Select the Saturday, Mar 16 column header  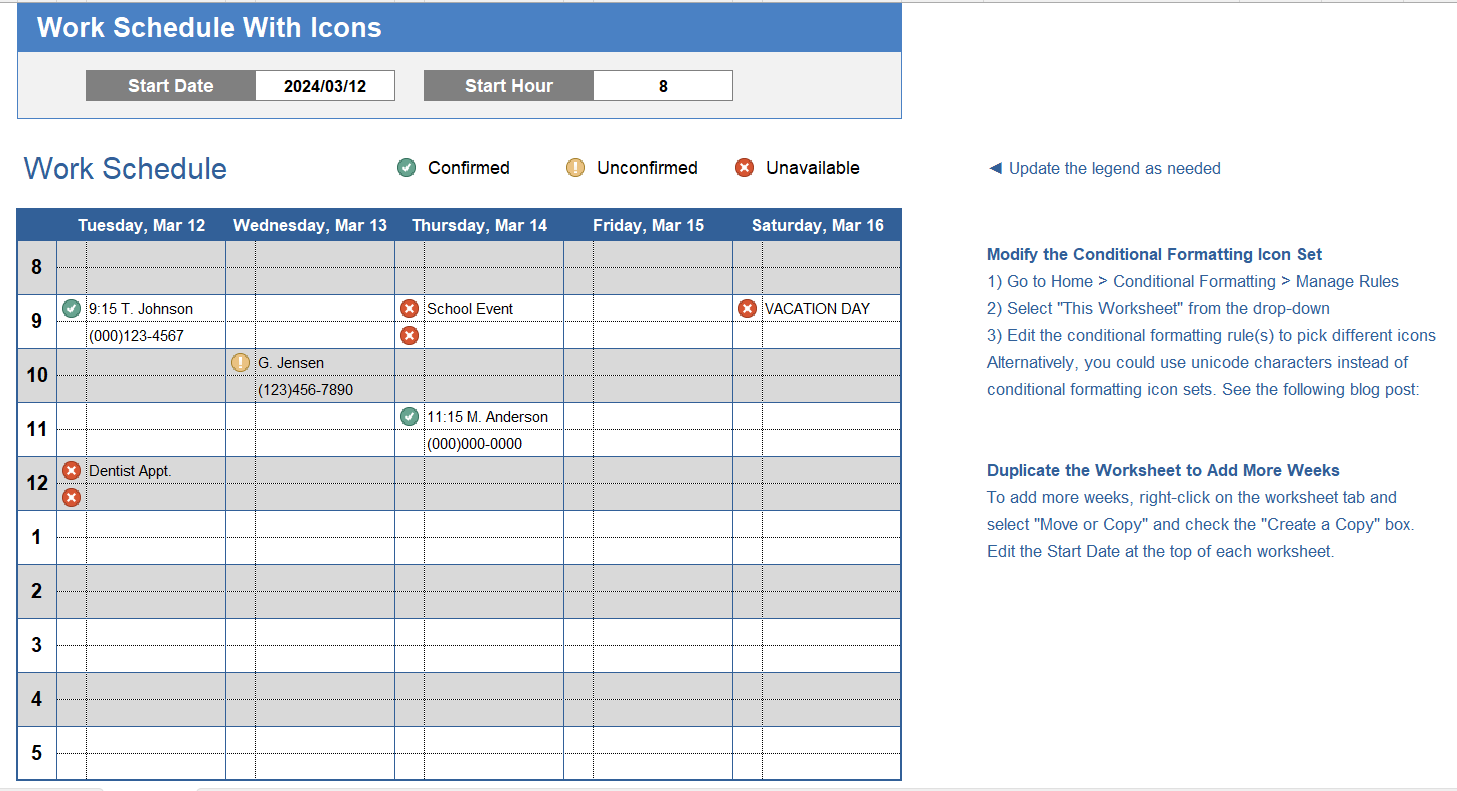(x=817, y=226)
